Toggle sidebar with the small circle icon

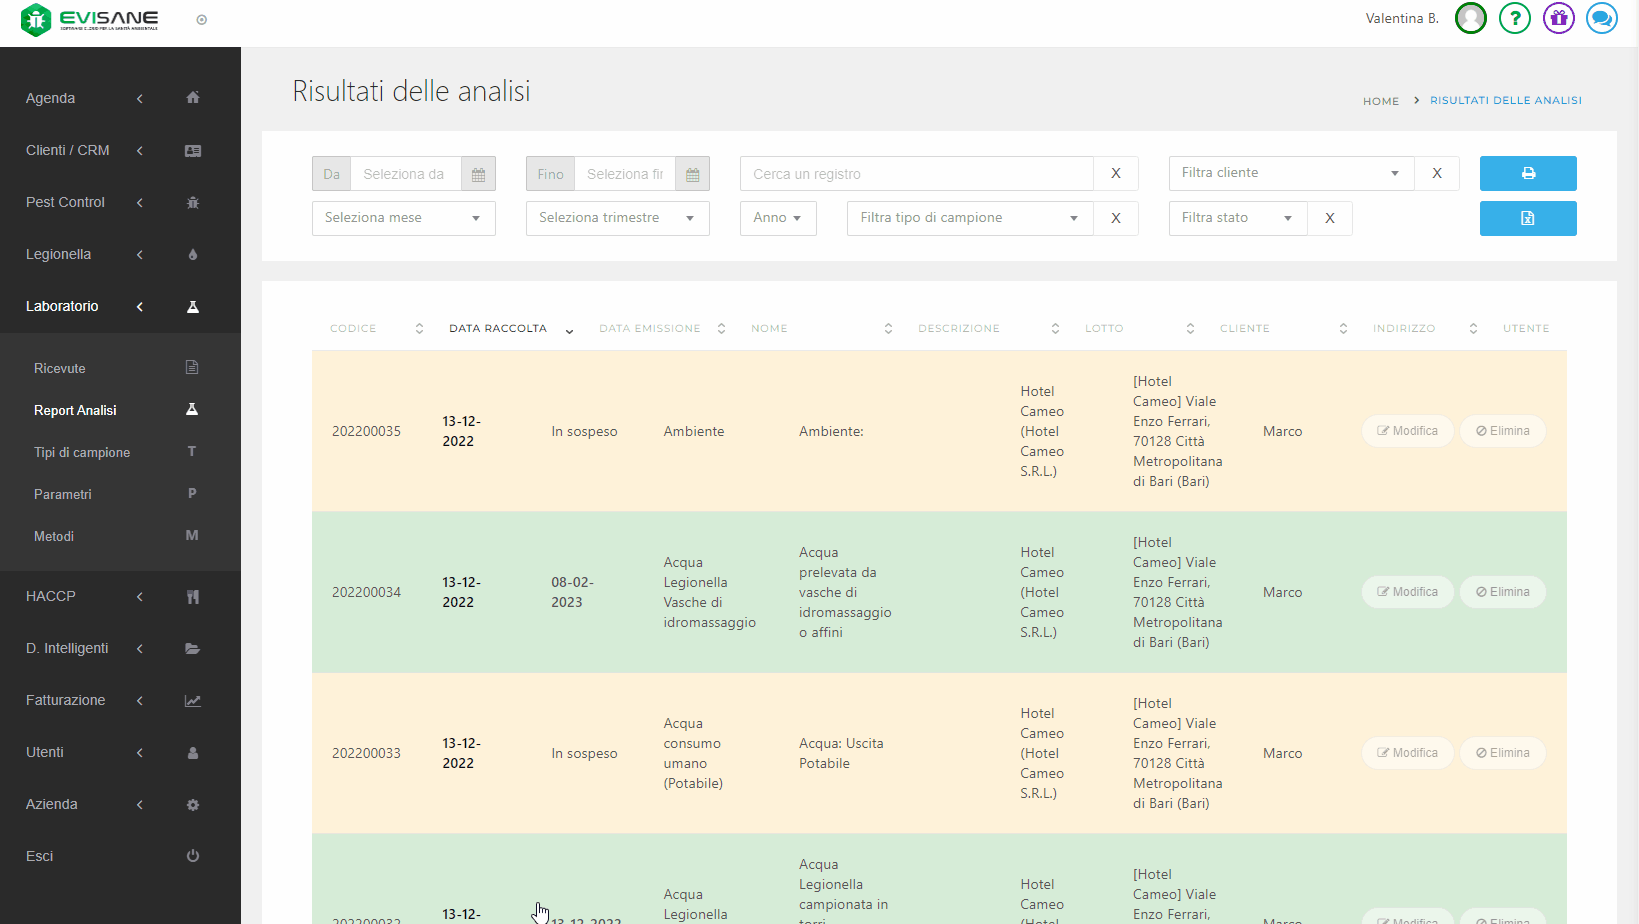[202, 20]
